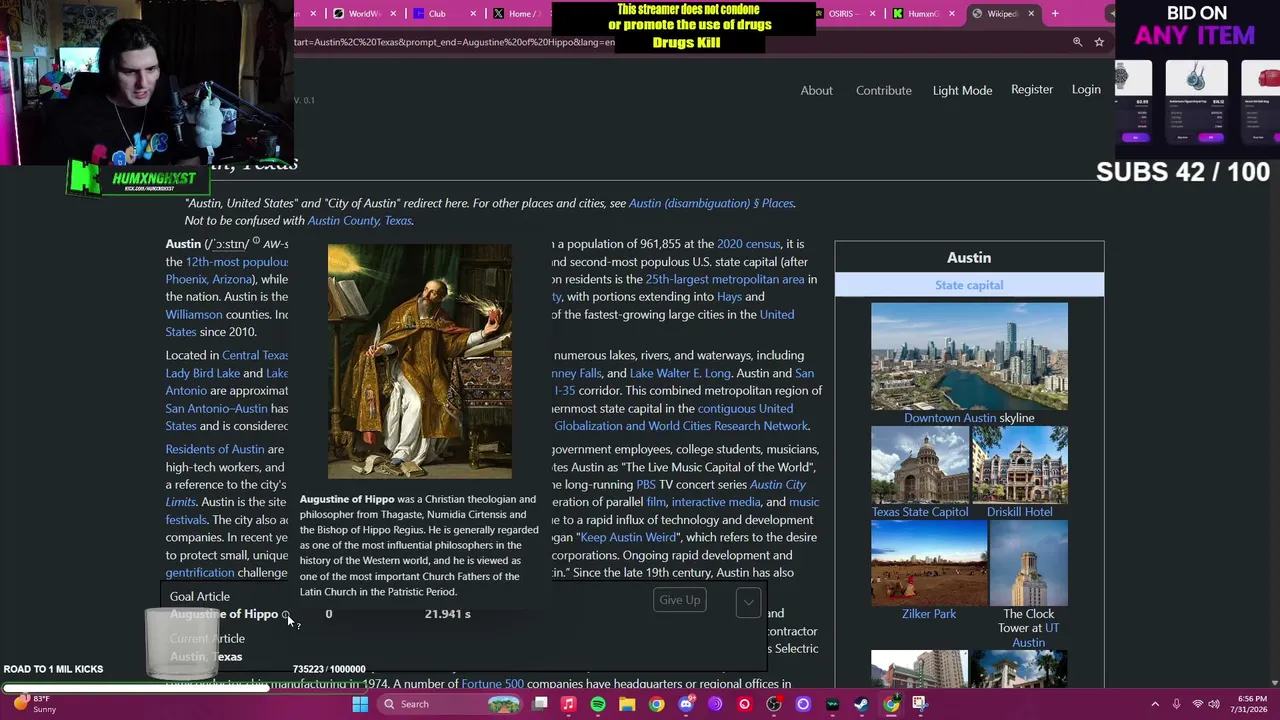Click the Give Up button
Viewport: 1280px width, 720px height.
[x=680, y=600]
